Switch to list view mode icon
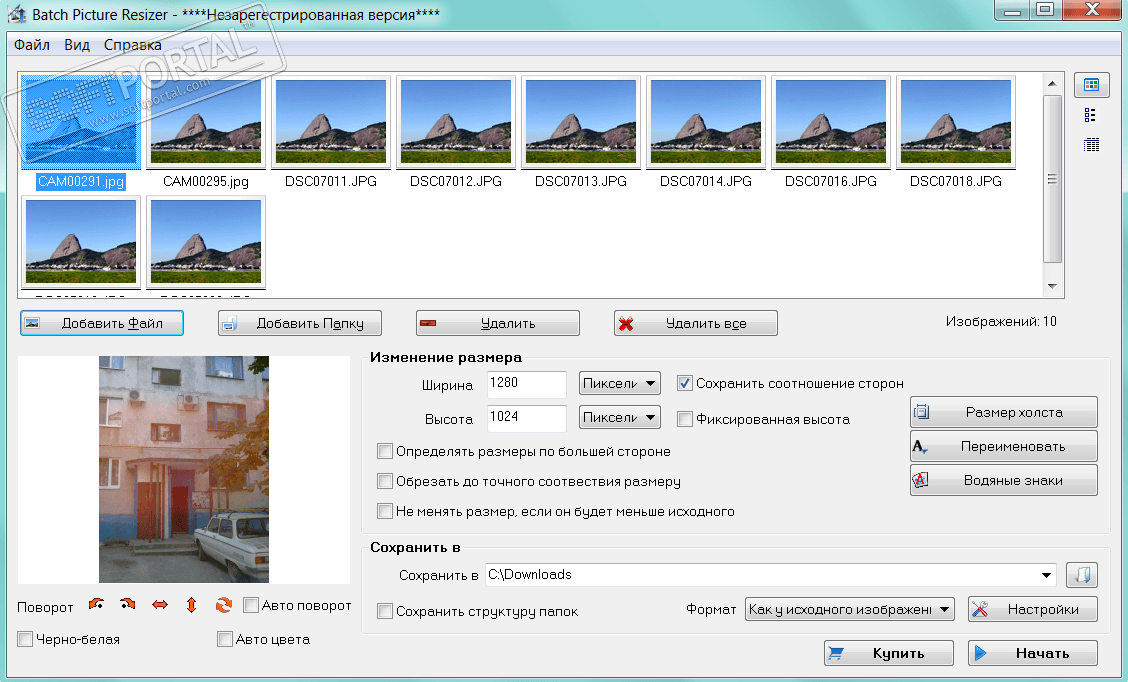The height and width of the screenshot is (682, 1128). pyautogui.click(x=1091, y=115)
